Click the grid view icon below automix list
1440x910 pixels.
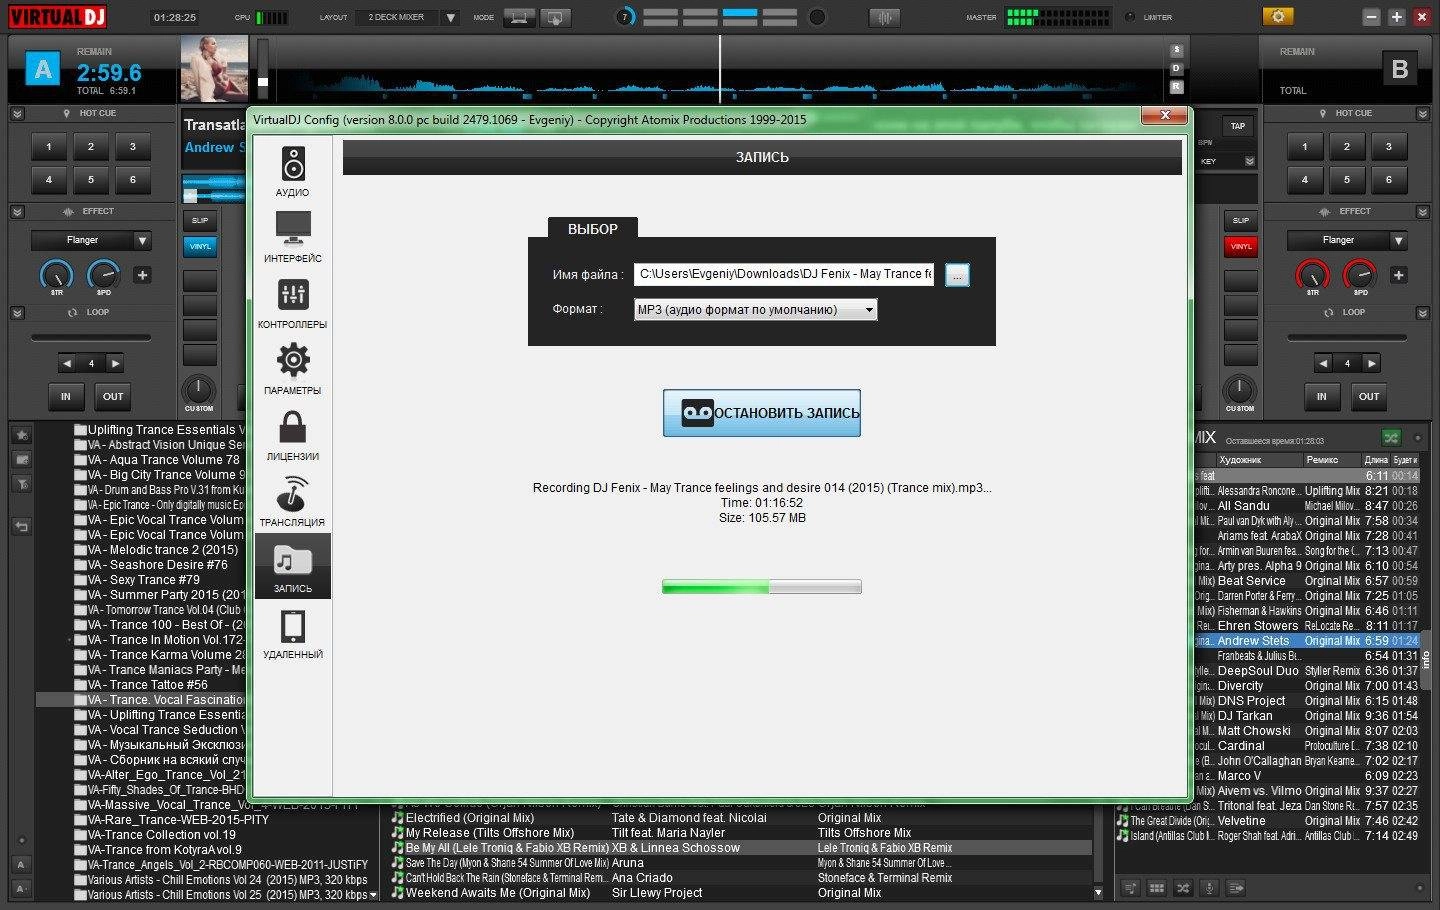pyautogui.click(x=1157, y=888)
